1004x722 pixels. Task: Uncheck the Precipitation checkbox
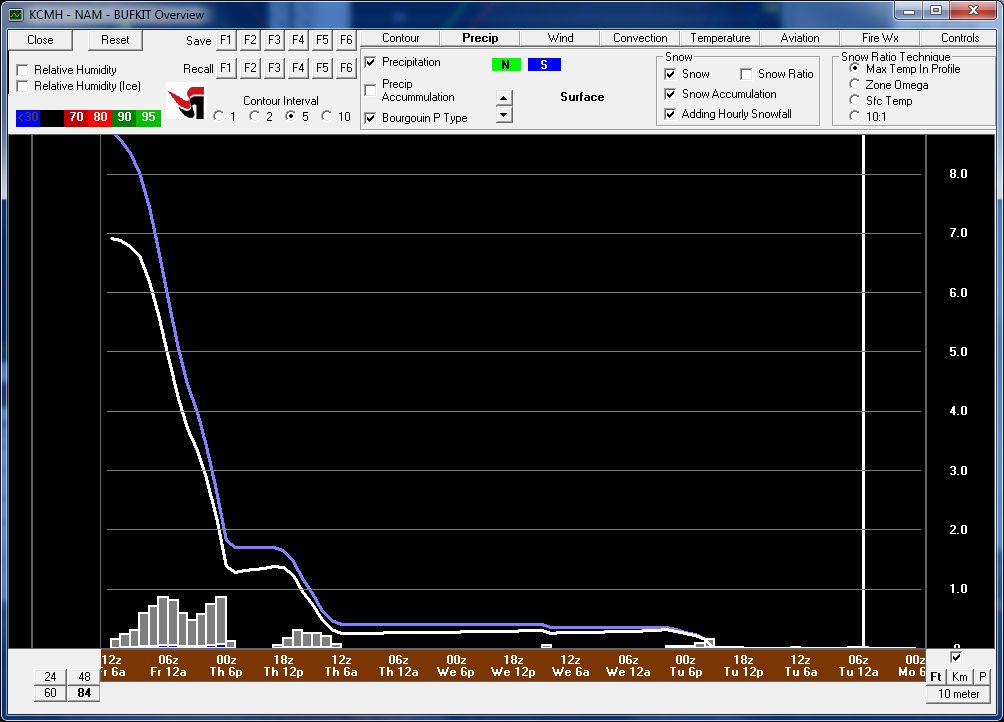[x=370, y=62]
